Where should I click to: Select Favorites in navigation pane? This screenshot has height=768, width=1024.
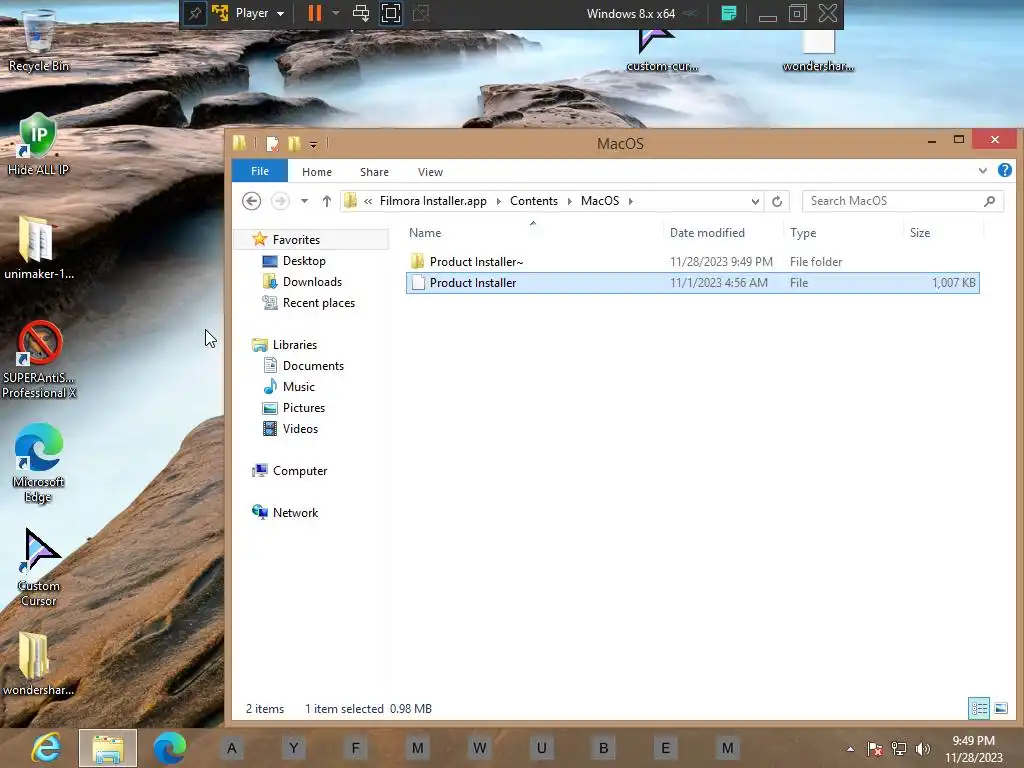tap(296, 240)
